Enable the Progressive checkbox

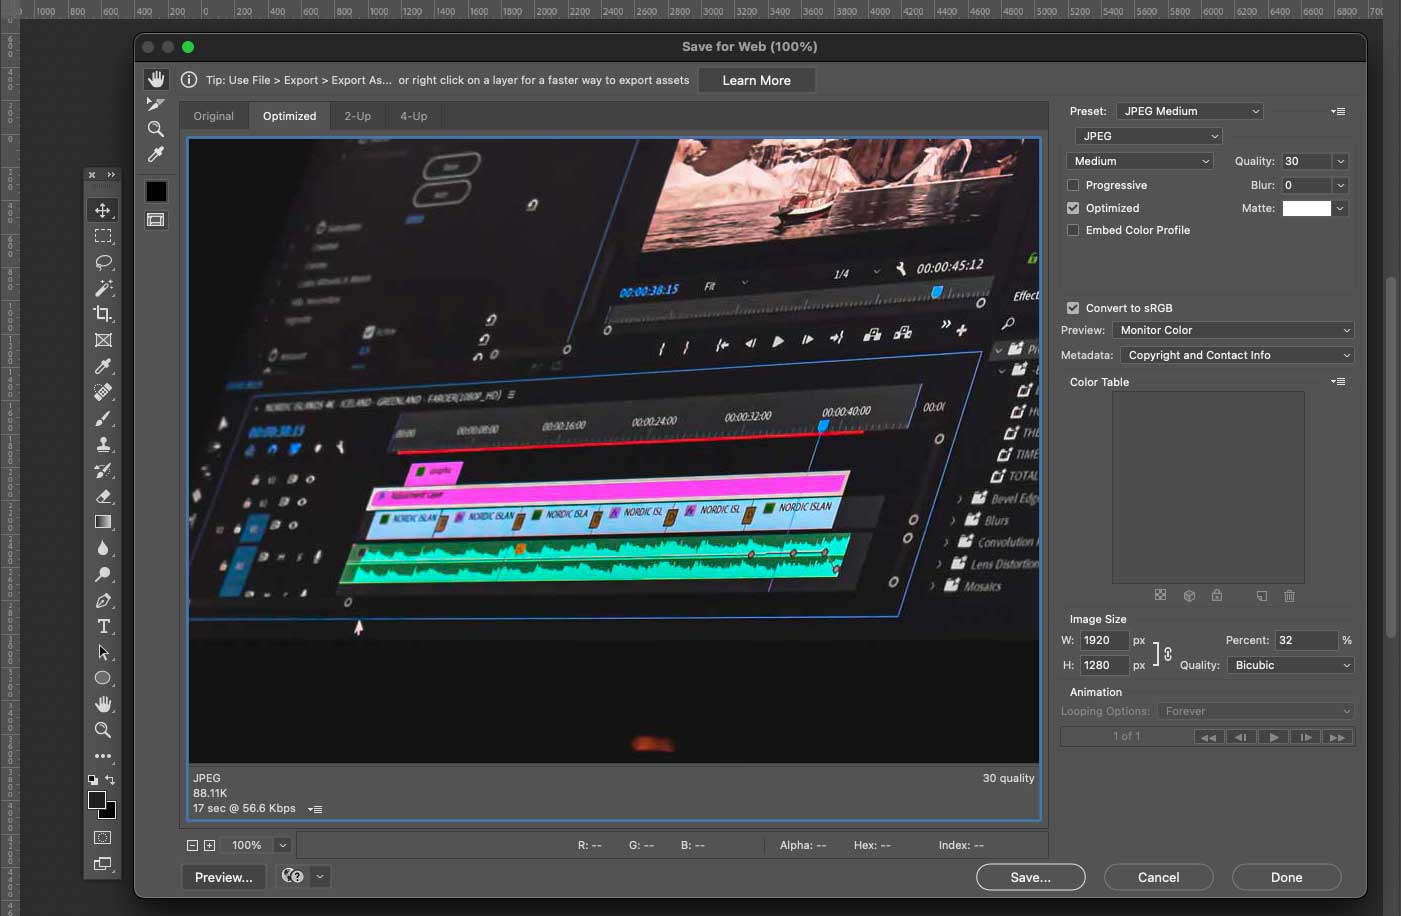(x=1073, y=185)
